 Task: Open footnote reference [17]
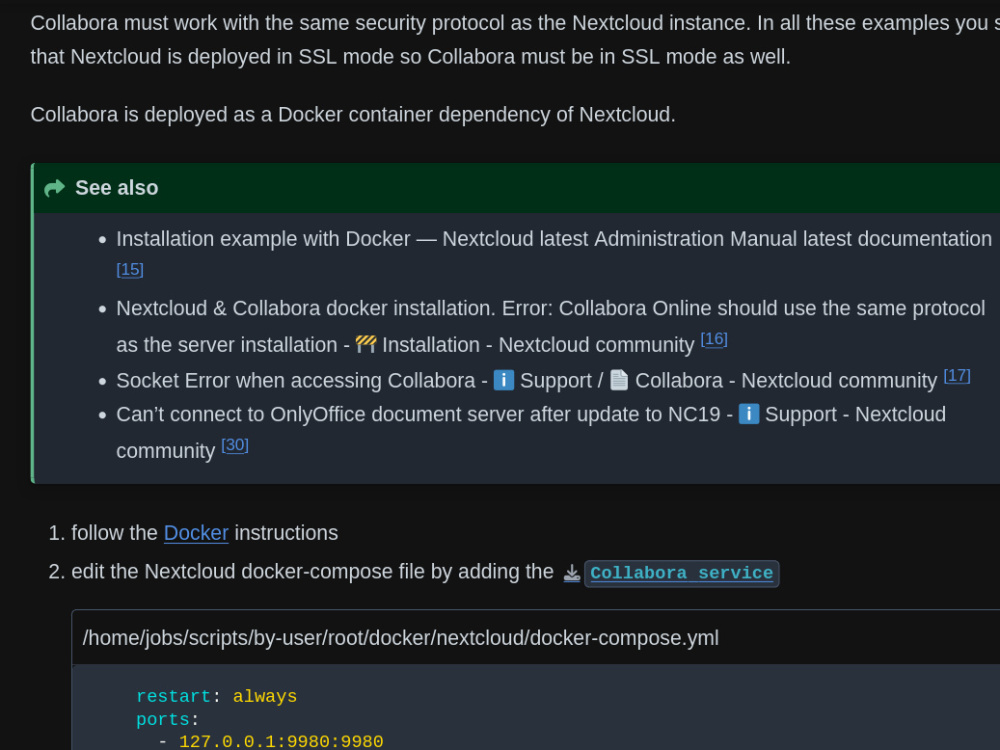point(957,376)
